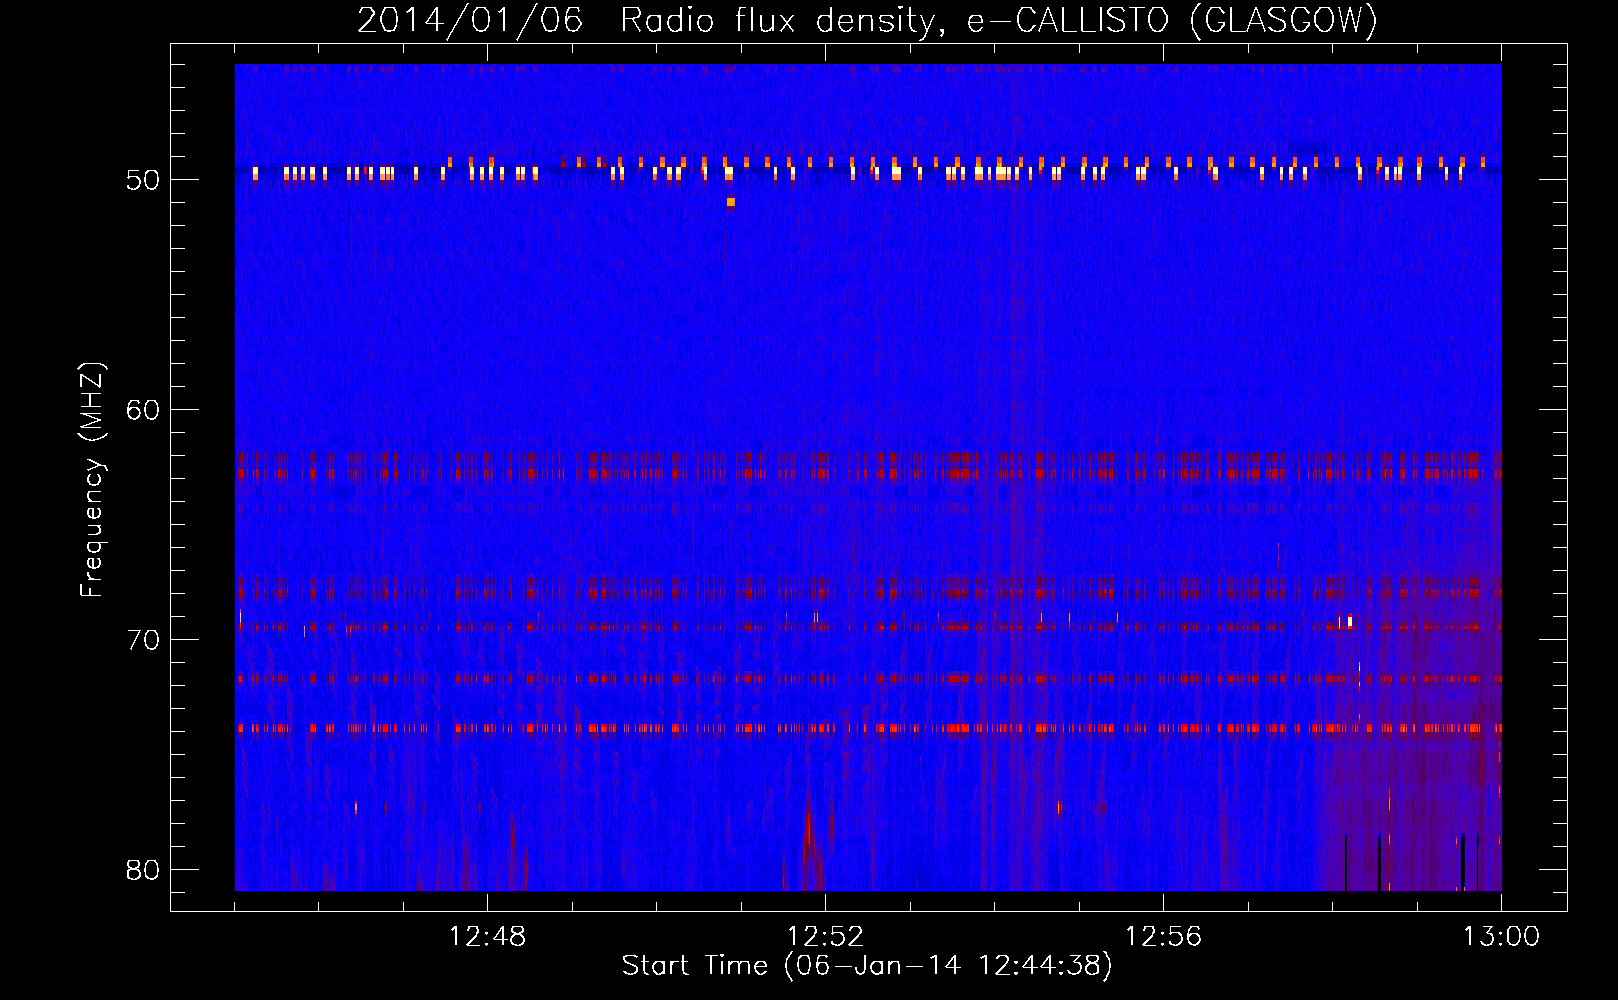Click the 12:56 time tick label
Viewport: 1618px width, 1000px height.
click(1164, 937)
